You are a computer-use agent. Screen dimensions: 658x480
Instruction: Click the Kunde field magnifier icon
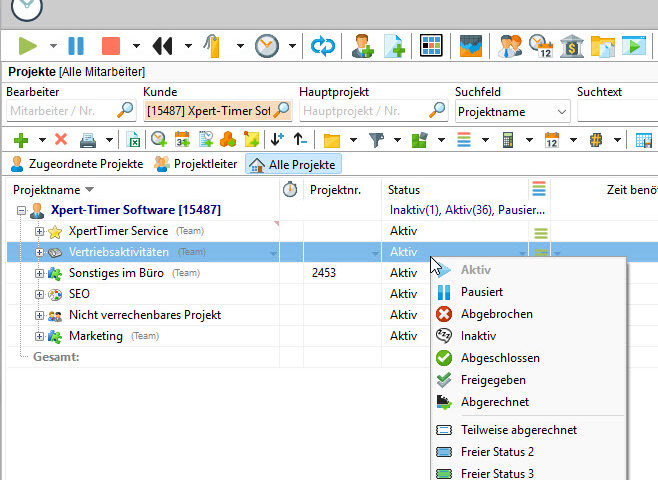(281, 110)
